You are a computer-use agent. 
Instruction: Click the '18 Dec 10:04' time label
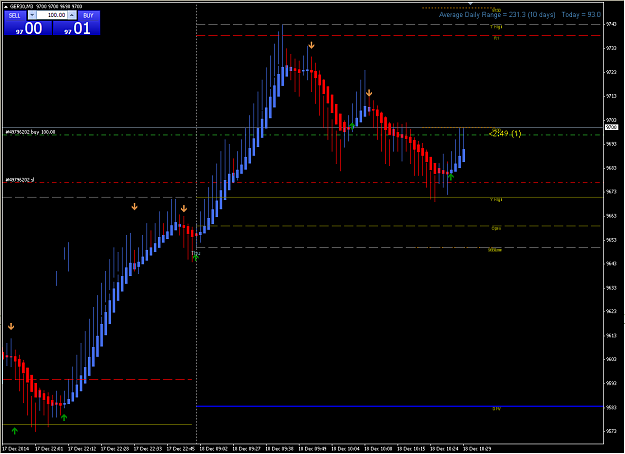(x=345, y=449)
